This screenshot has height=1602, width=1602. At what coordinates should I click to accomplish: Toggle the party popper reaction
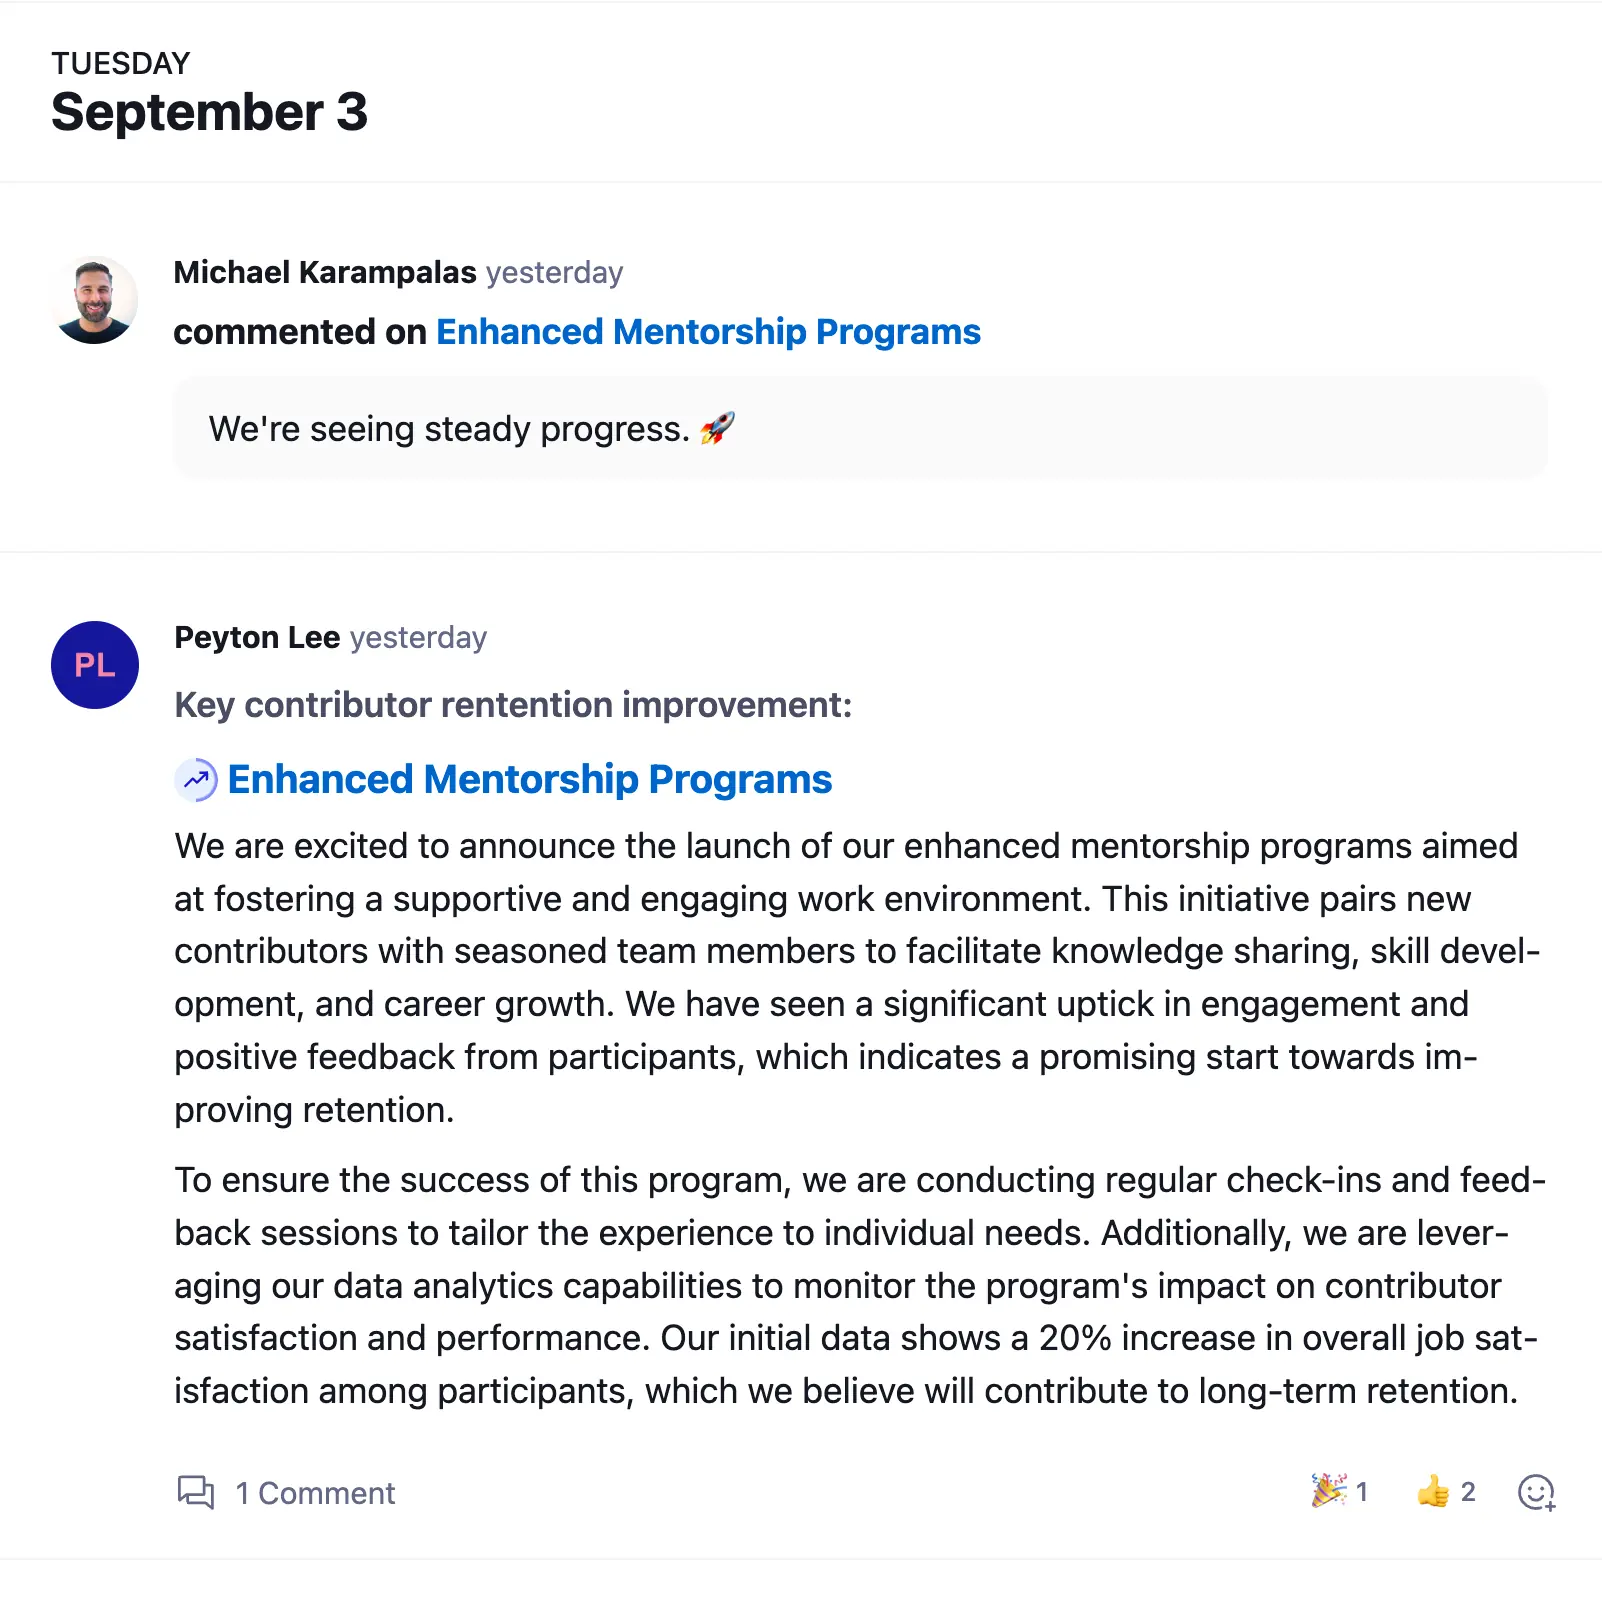[1338, 1492]
